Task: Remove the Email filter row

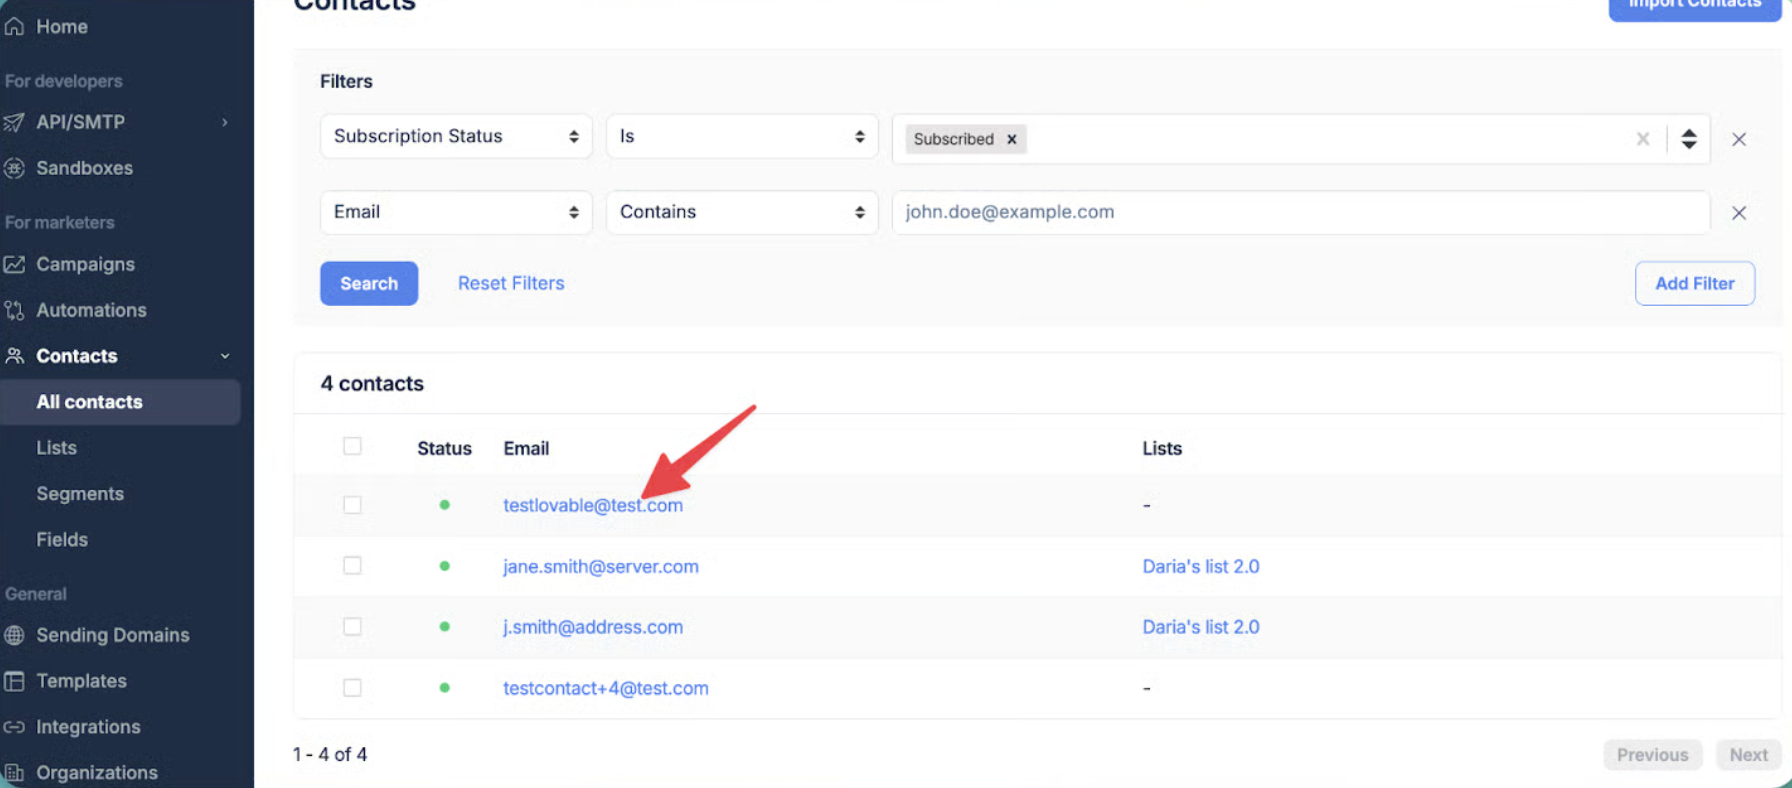Action: (x=1739, y=213)
